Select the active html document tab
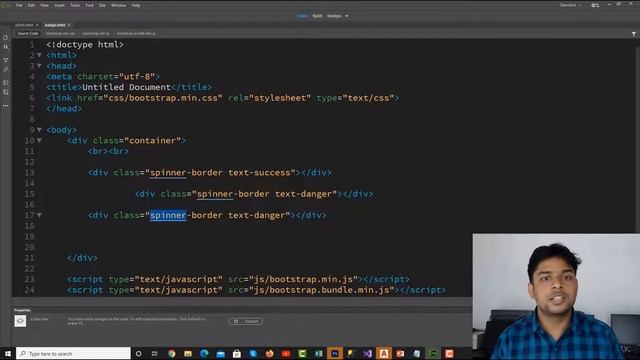Image resolution: width=640 pixels, height=360 pixels. 55,25
